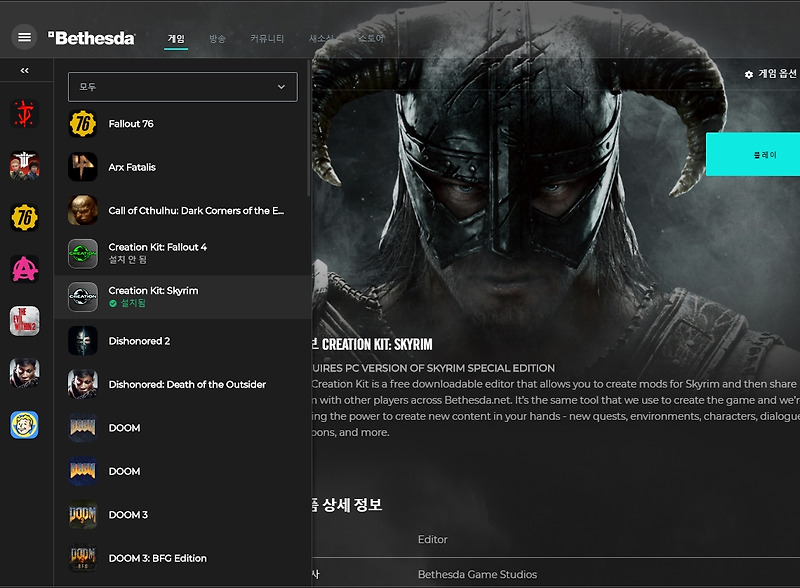Switch to the 커뮤니티 tab
The image size is (800, 588).
267,39
